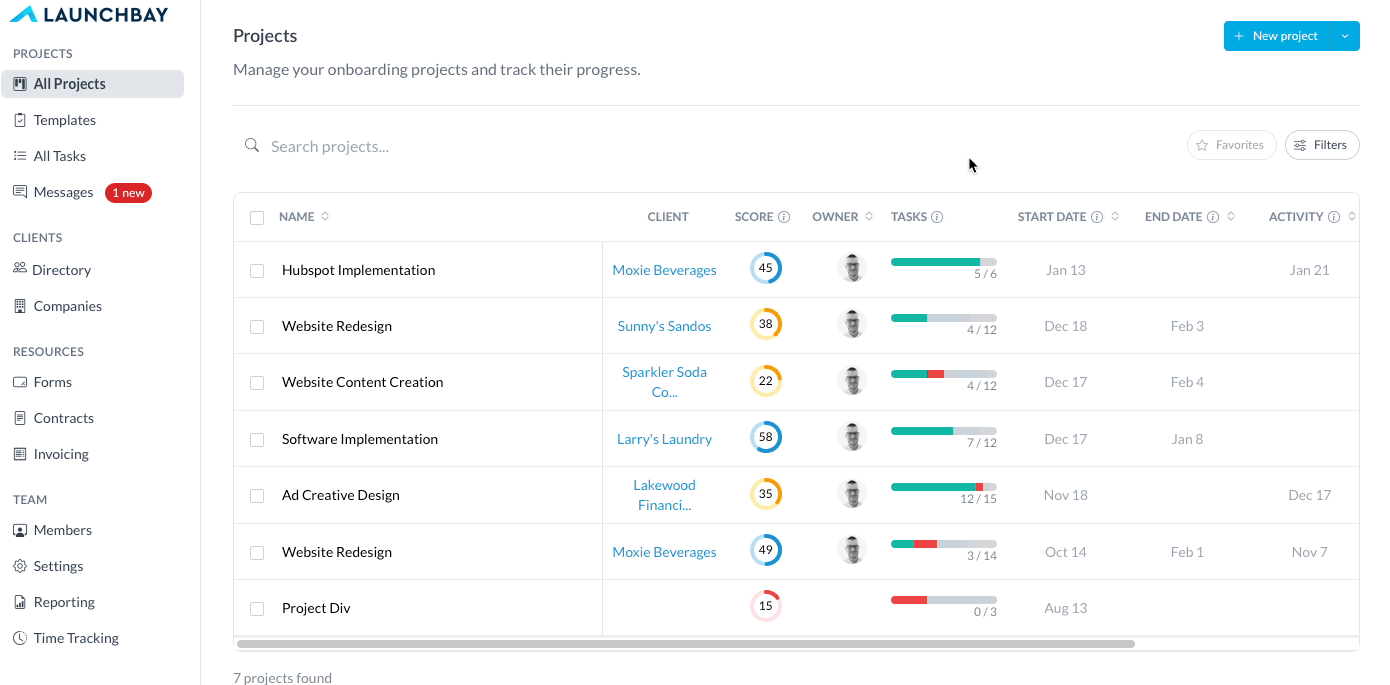
Task: Open the Lakewood Financi... client link
Action: coord(664,495)
